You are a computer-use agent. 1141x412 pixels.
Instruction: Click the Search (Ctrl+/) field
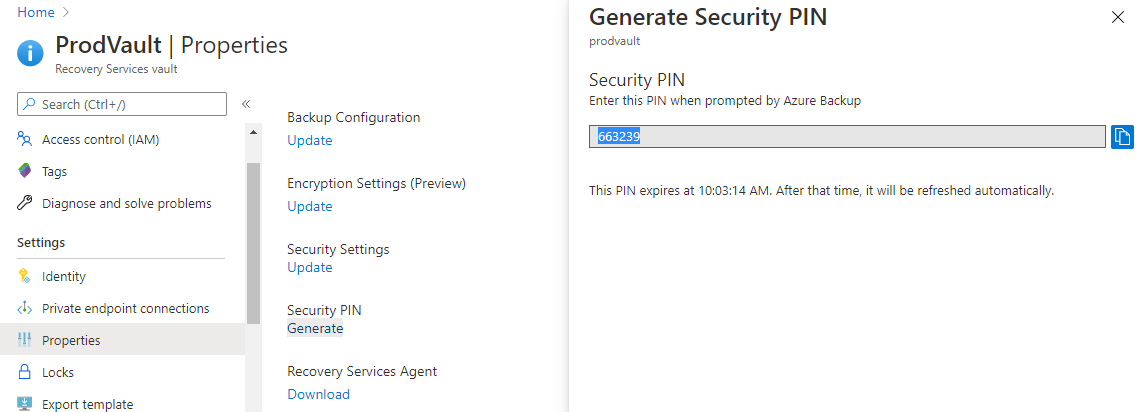[x=122, y=104]
